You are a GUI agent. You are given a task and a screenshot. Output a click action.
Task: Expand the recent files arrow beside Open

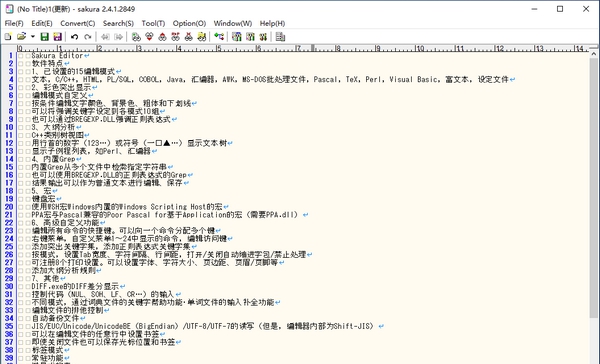tap(33, 37)
